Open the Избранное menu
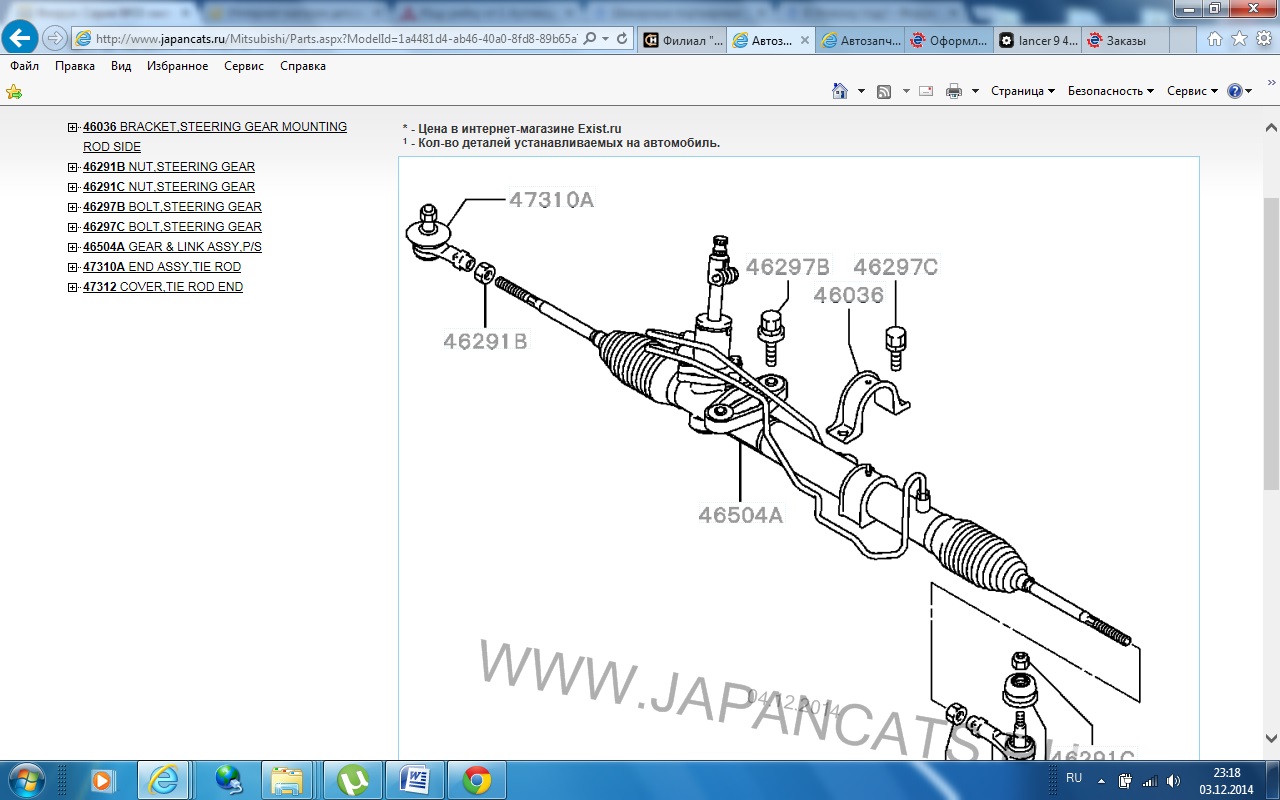 (x=177, y=66)
